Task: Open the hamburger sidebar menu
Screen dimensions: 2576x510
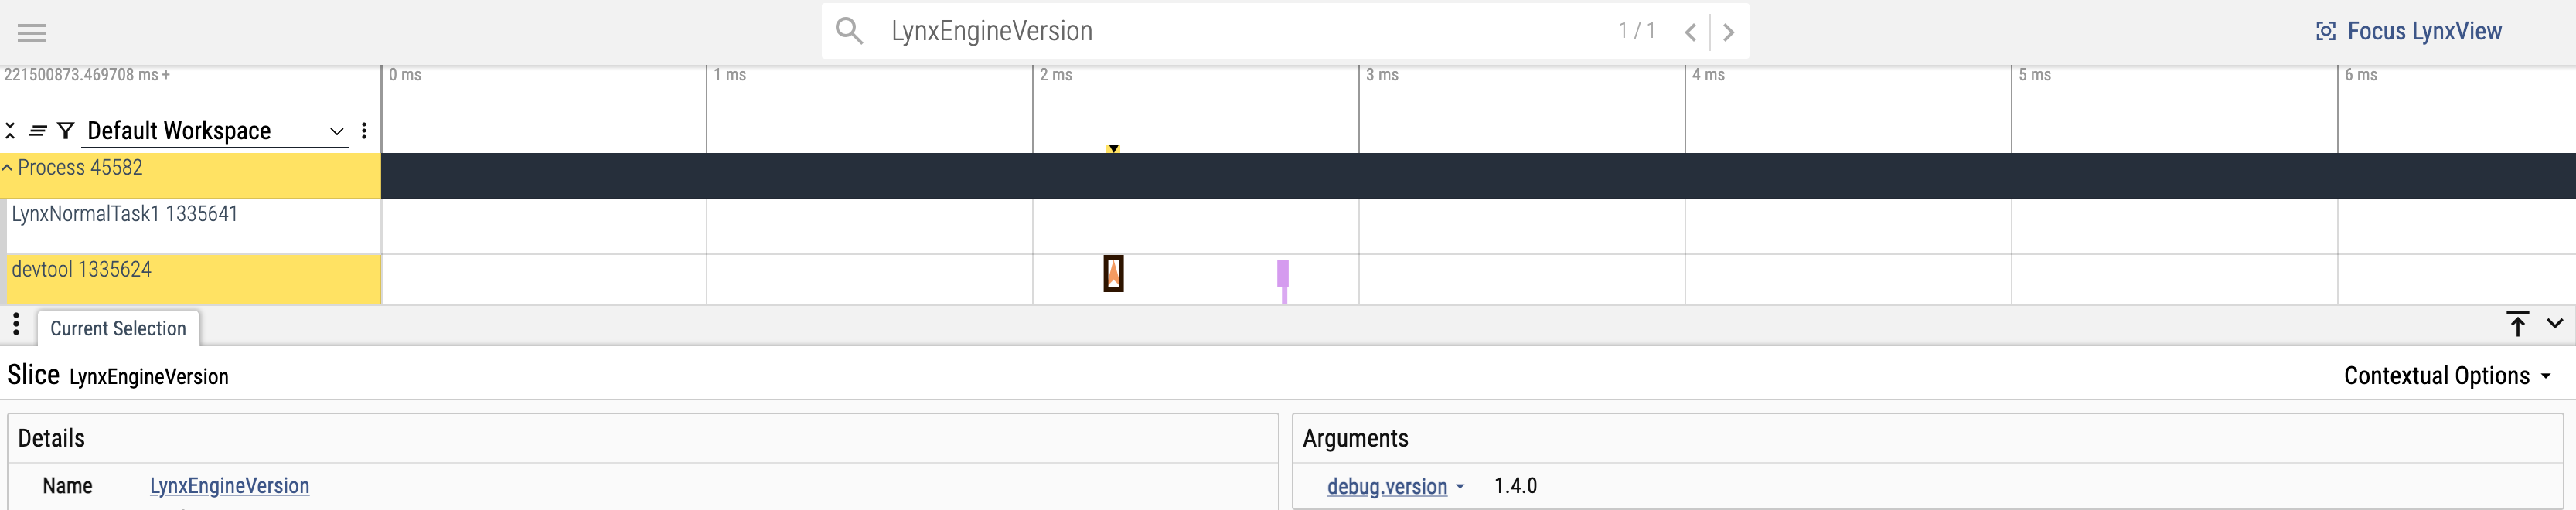Action: [x=32, y=33]
